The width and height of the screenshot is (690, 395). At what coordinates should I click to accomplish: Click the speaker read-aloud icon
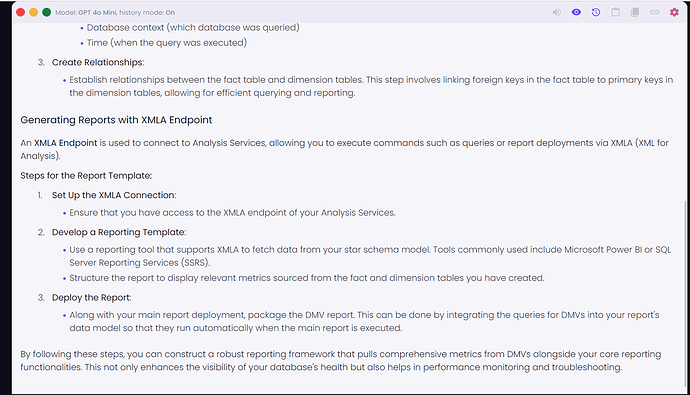[x=557, y=12]
